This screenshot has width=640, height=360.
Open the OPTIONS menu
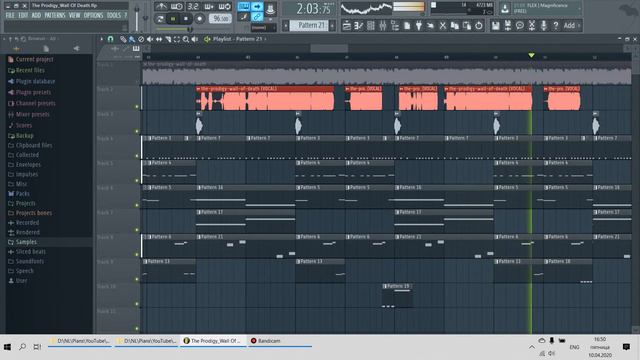pos(93,16)
